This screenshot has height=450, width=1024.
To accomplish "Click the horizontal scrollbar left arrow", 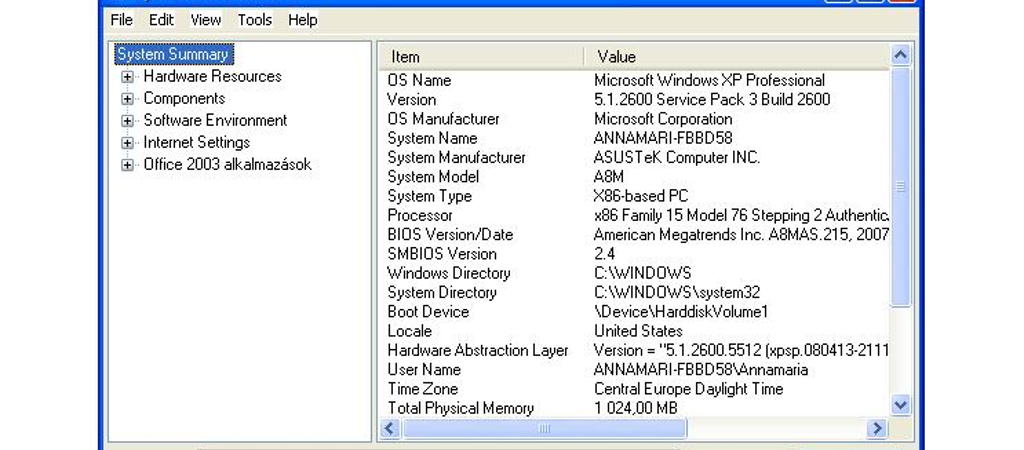I will click(x=390, y=428).
